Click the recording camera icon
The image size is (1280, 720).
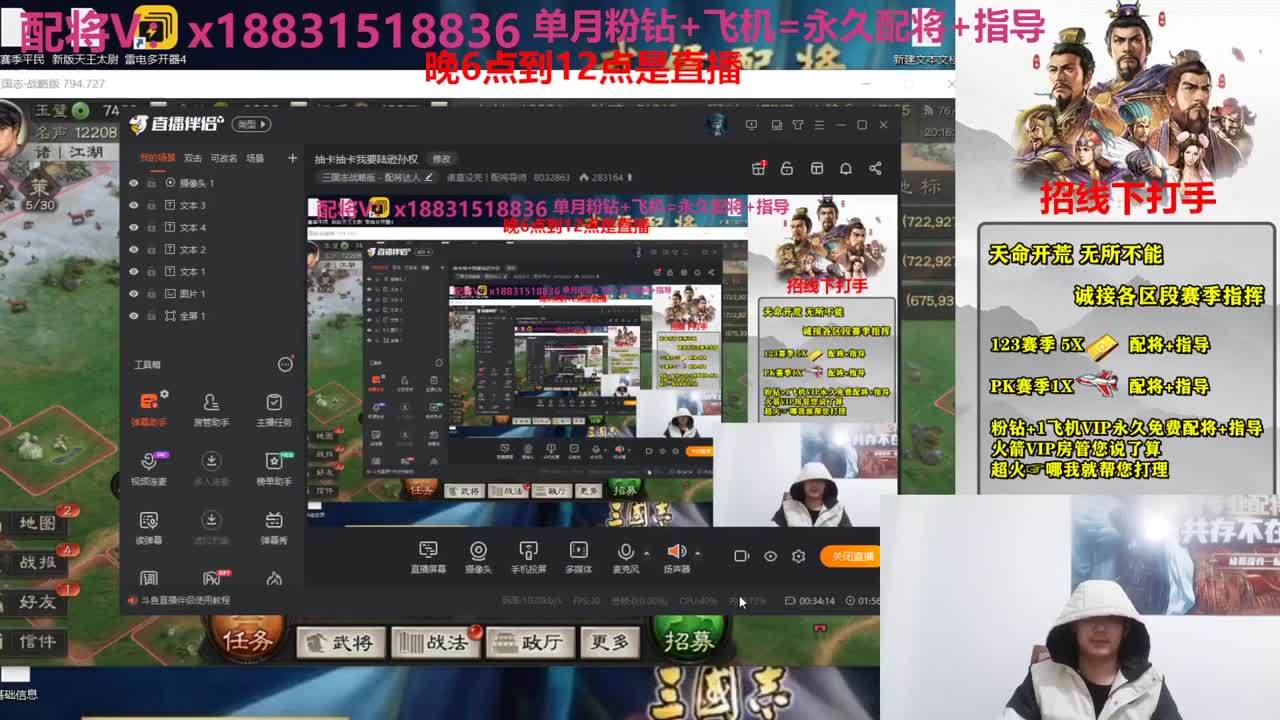tap(741, 556)
